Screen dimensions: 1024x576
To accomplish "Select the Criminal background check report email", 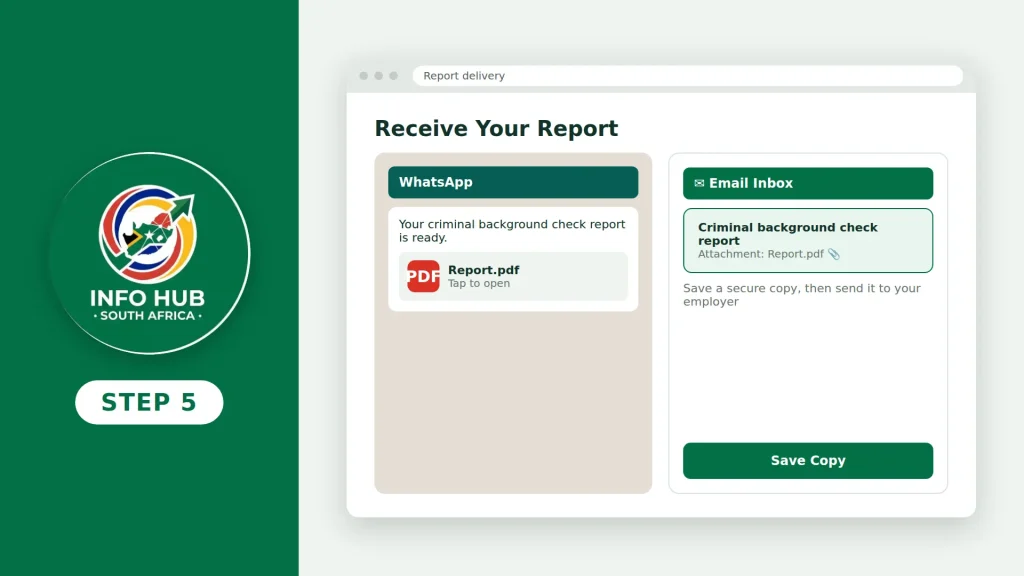I will click(x=808, y=240).
